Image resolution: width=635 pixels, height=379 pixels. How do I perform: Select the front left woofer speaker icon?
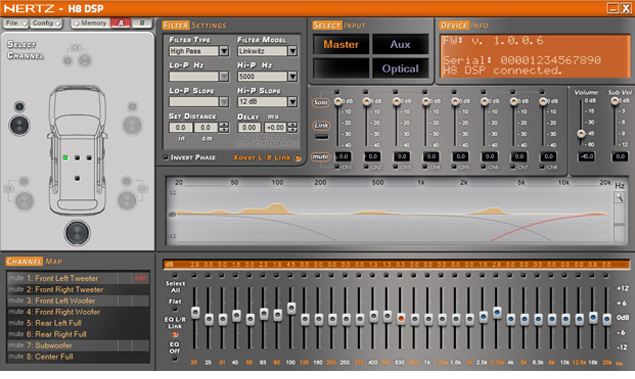19,125
